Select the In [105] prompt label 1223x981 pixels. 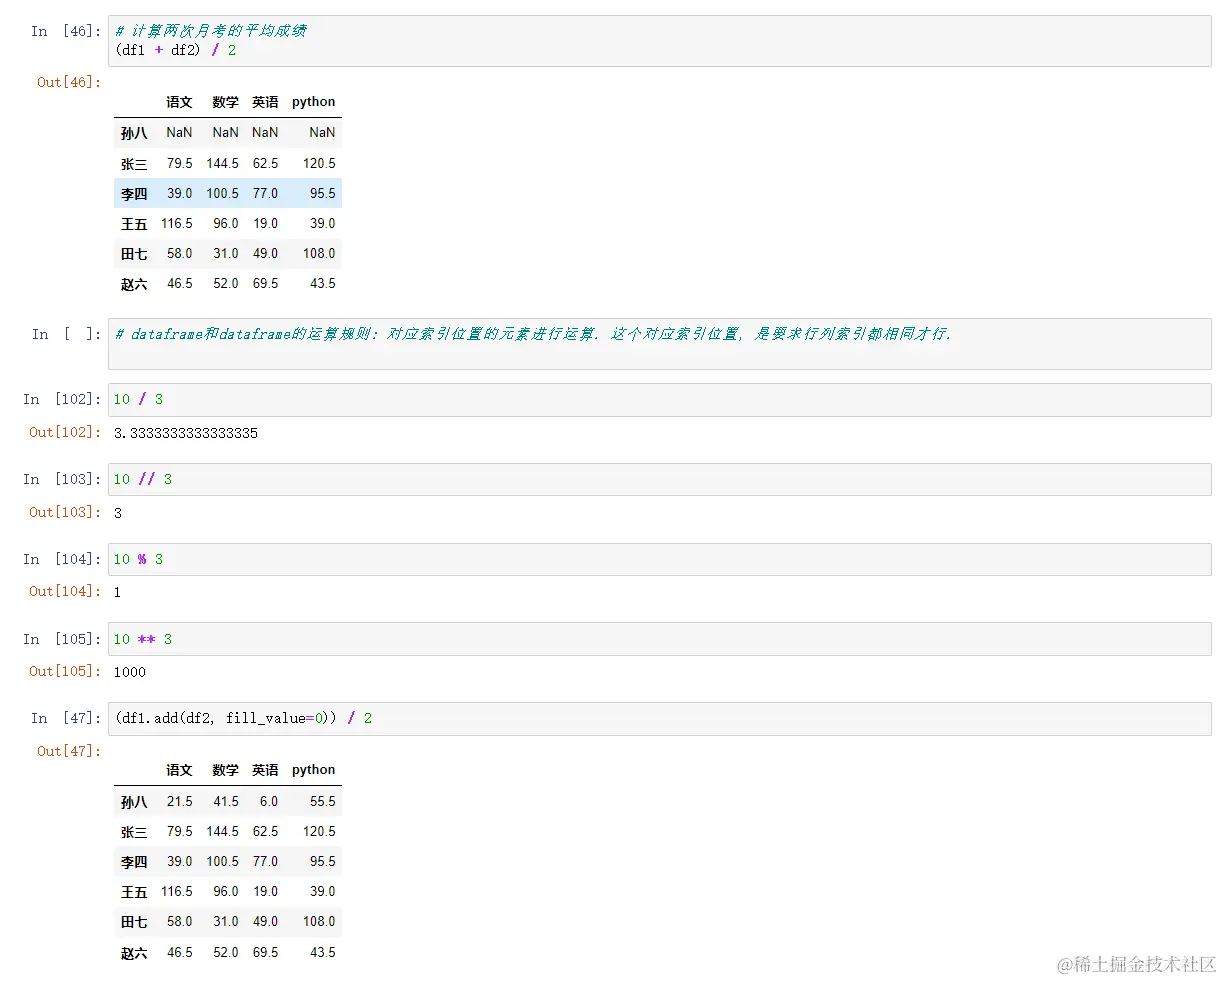pos(62,639)
